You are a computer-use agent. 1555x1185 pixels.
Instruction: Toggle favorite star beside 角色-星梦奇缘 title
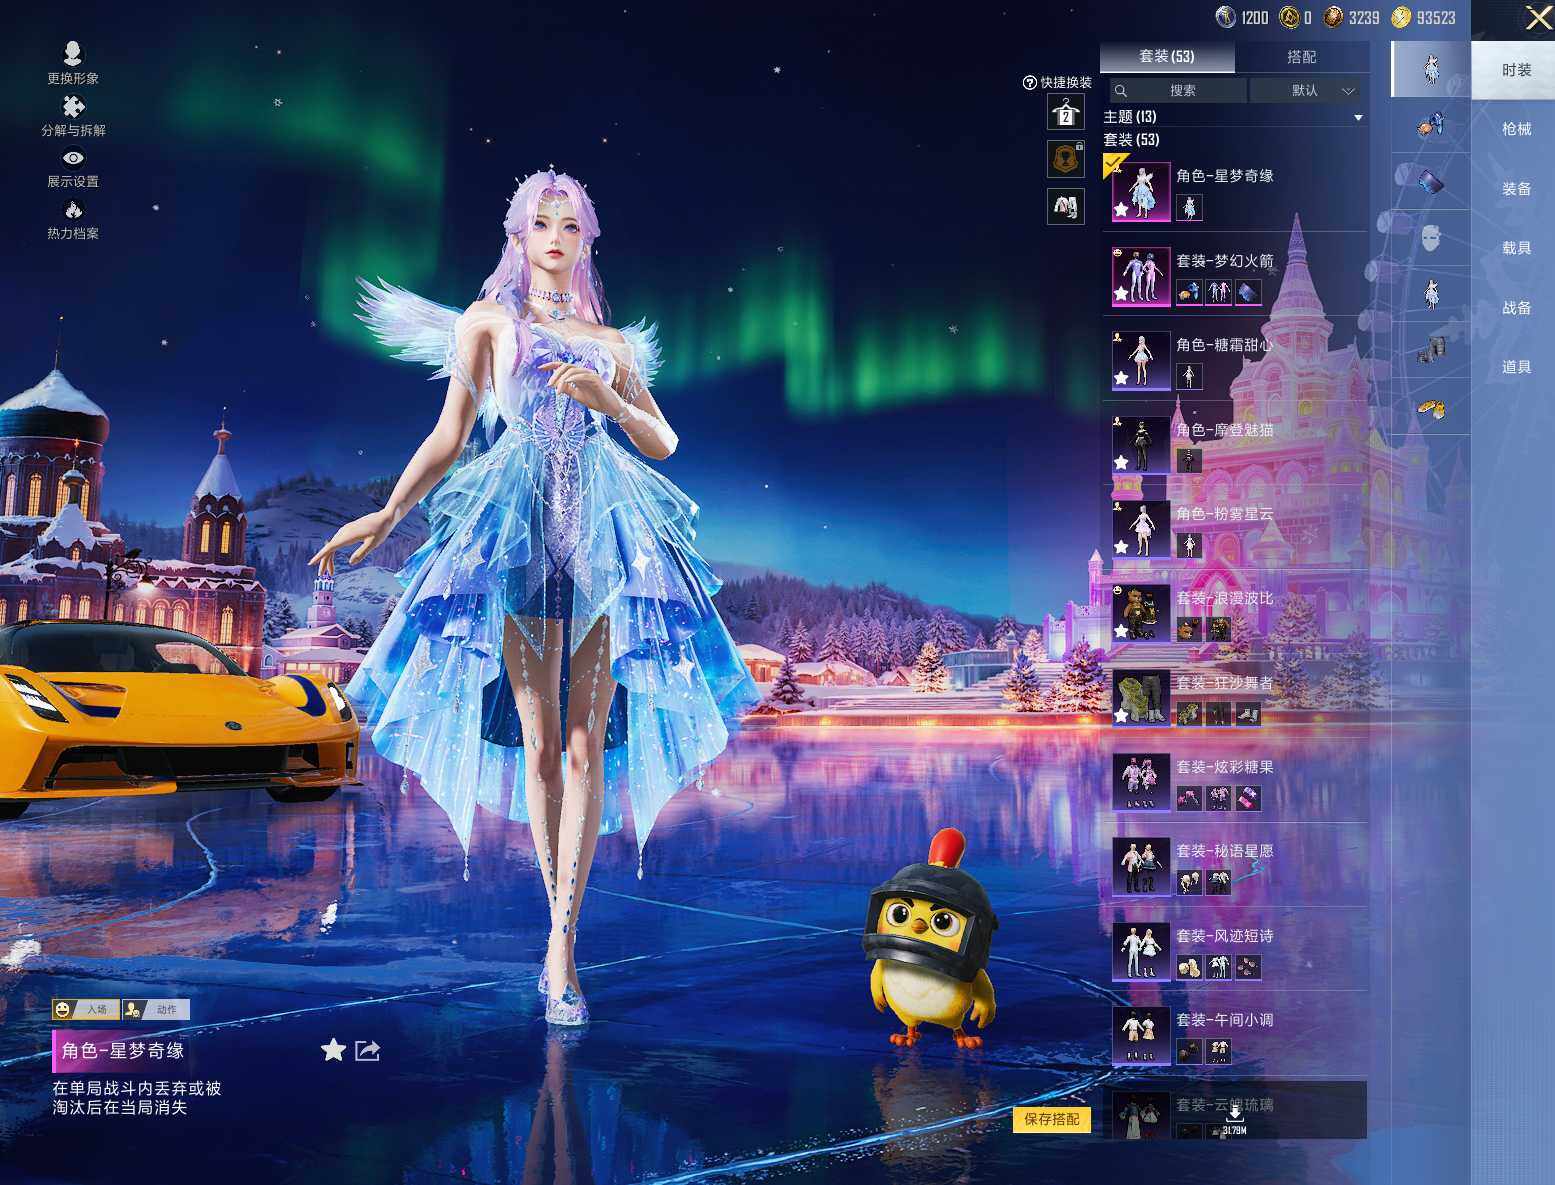click(333, 1050)
